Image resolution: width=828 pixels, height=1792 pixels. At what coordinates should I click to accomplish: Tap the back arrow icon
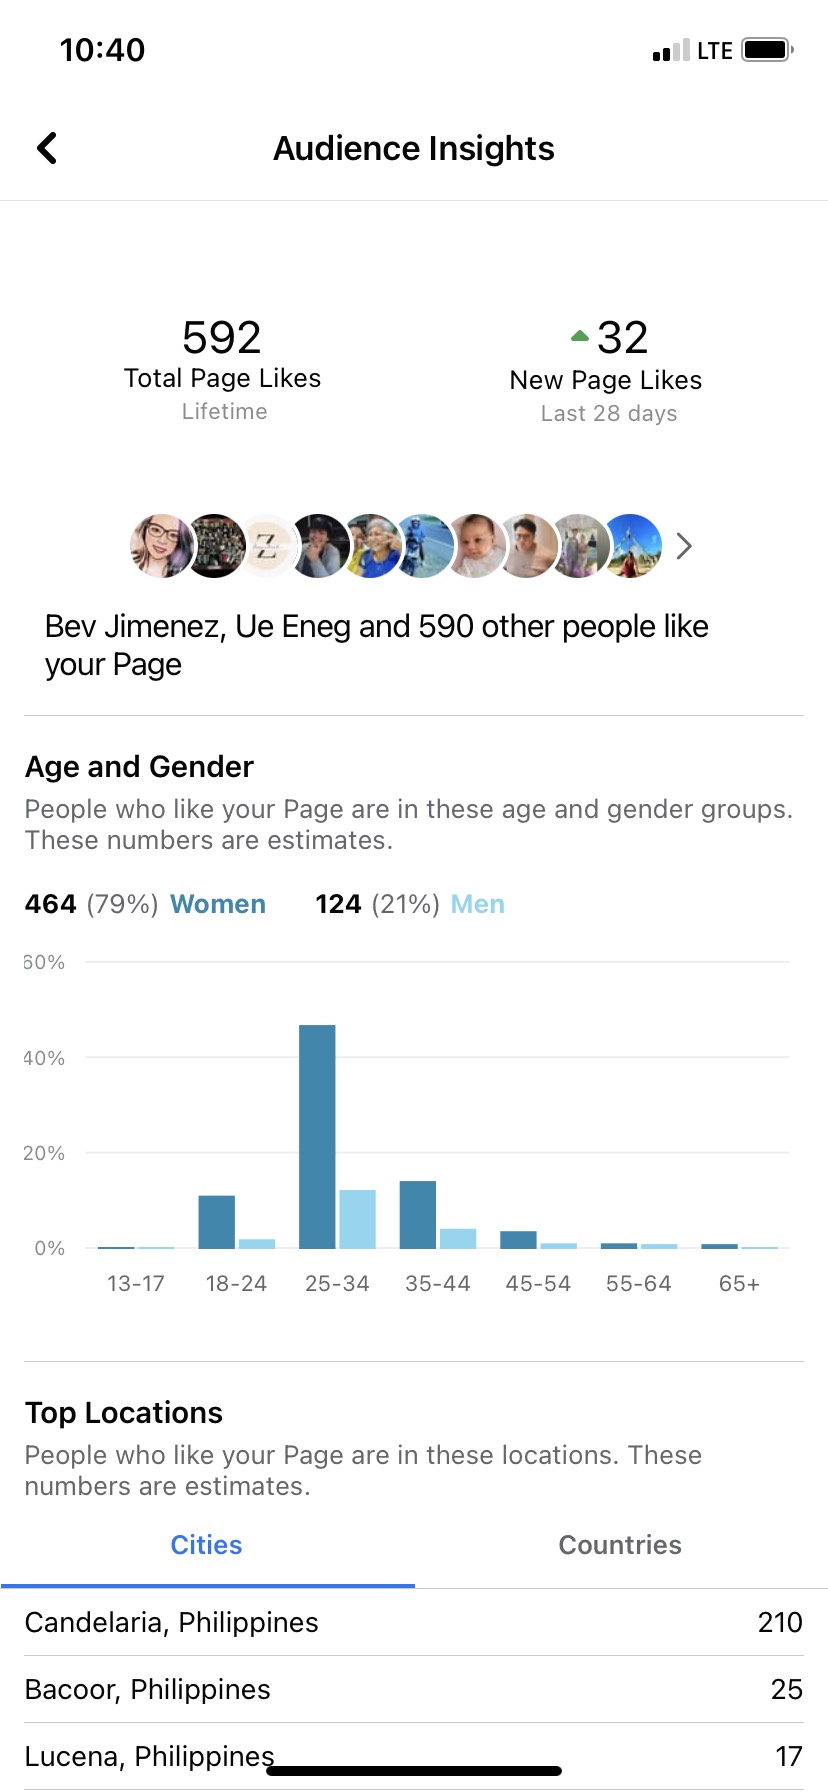47,148
